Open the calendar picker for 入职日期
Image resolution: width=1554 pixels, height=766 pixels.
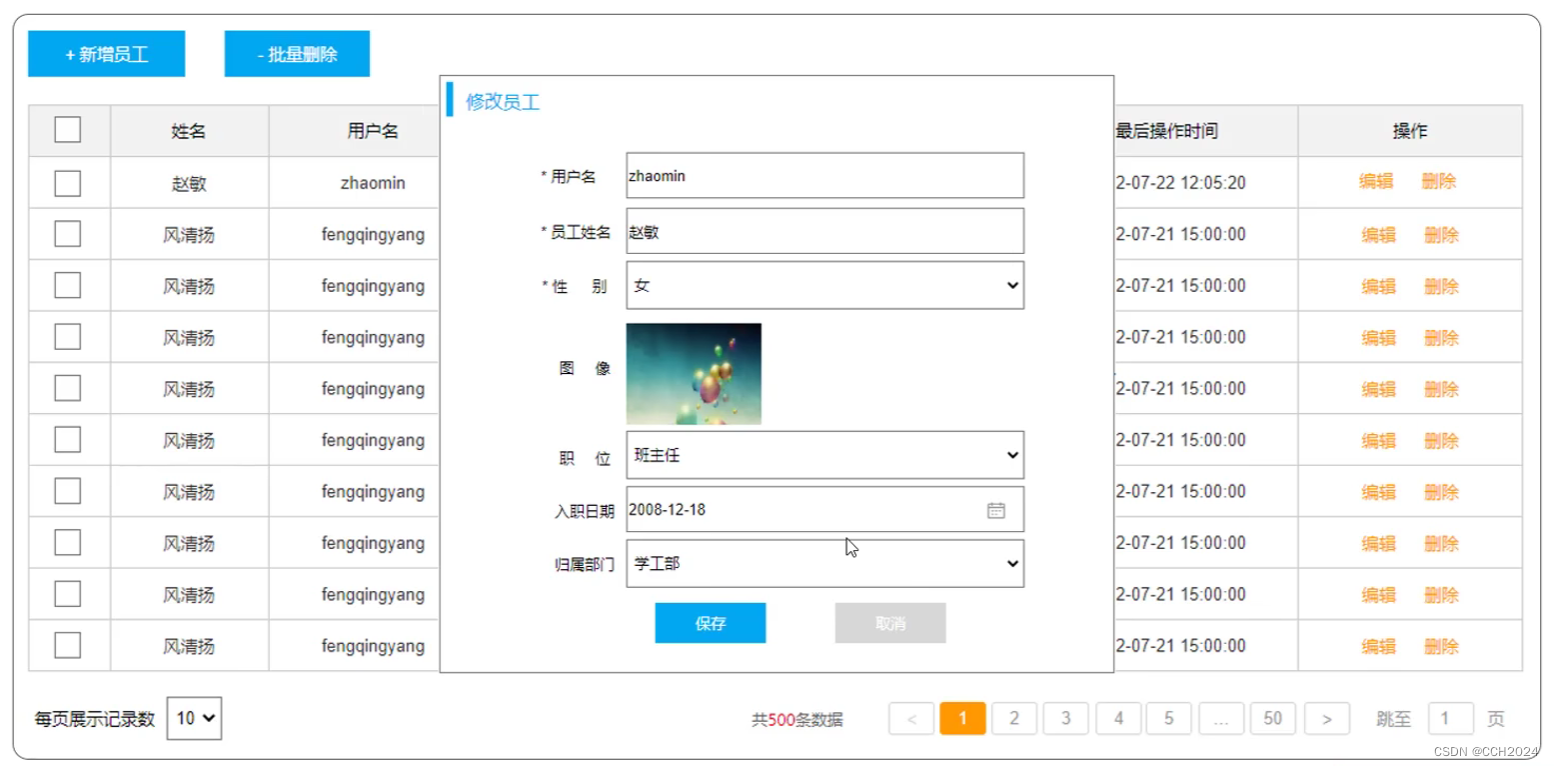[x=996, y=510]
